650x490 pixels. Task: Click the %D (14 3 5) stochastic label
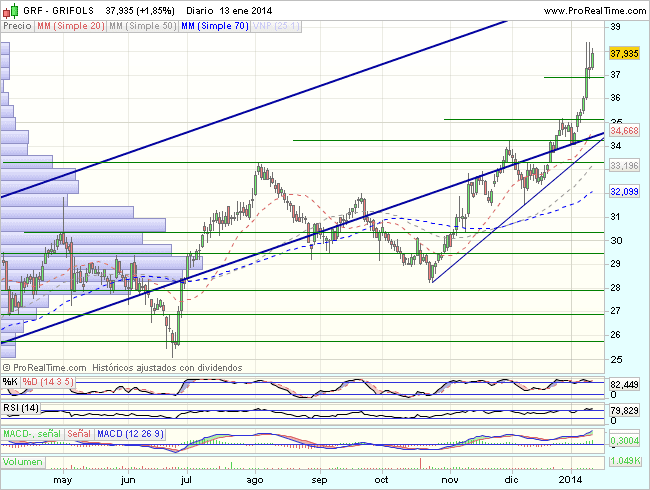(48, 382)
